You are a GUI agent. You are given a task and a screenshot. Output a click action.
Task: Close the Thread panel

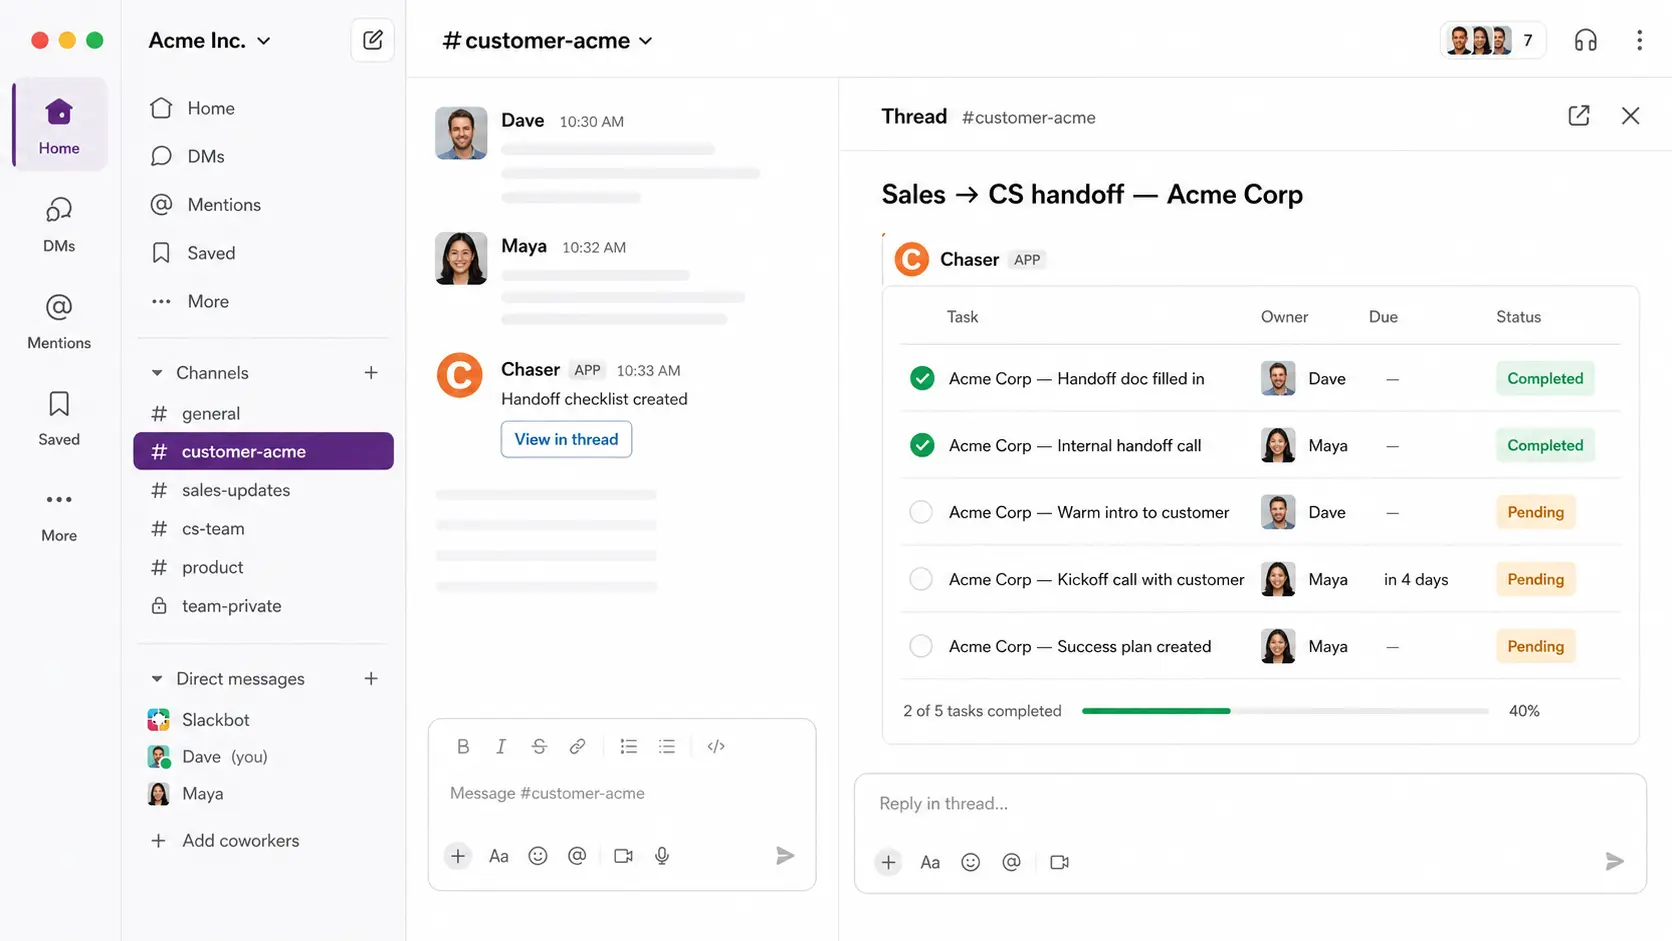1630,116
